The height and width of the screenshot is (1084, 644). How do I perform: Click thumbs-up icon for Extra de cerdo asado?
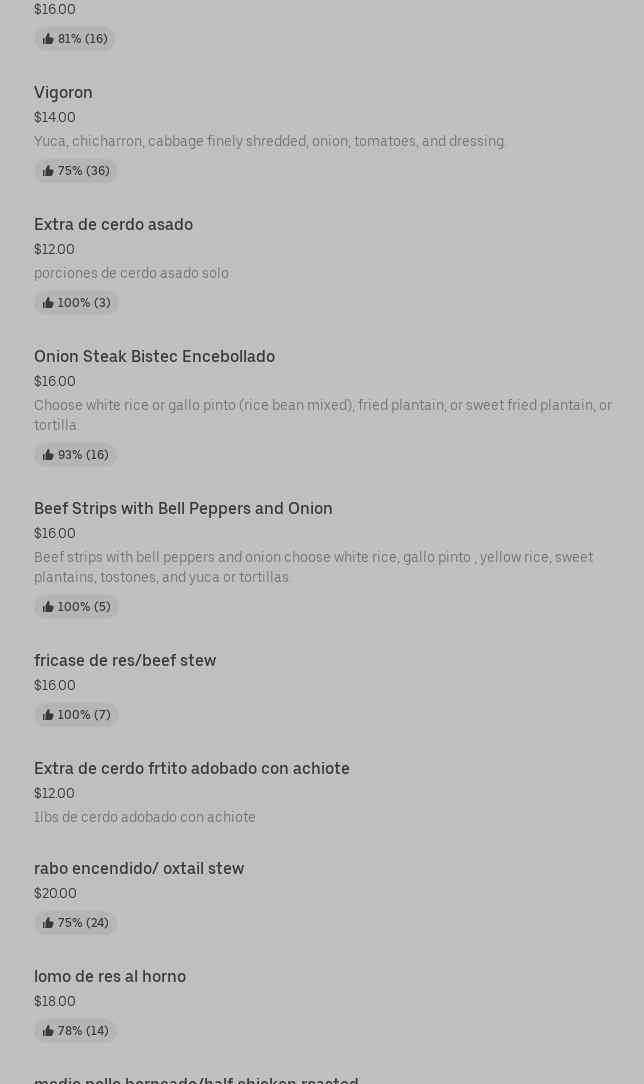point(48,303)
